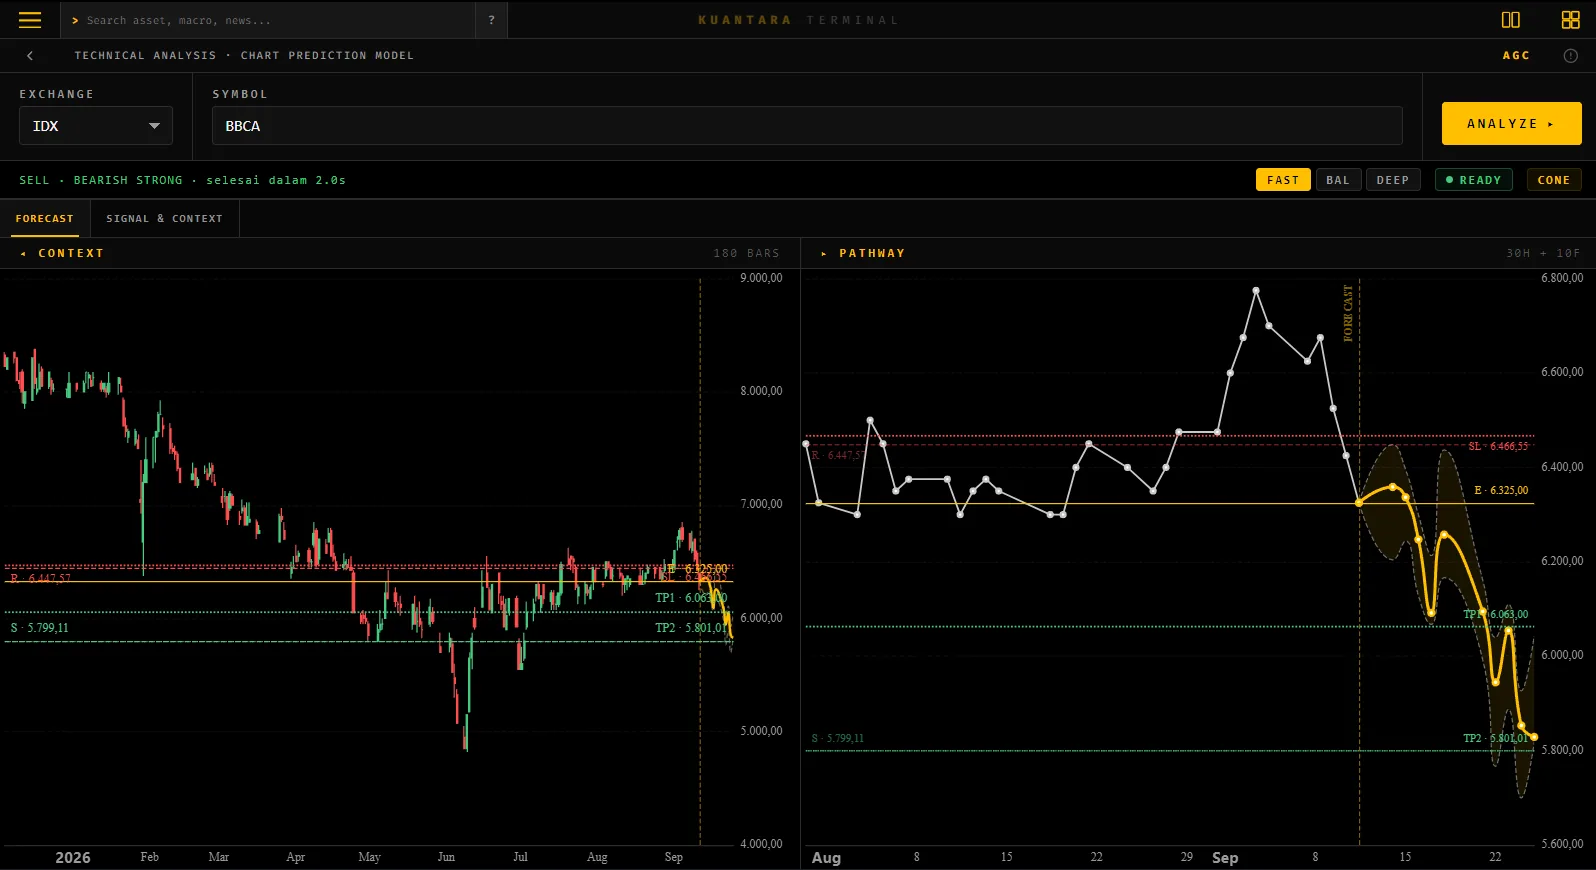This screenshot has width=1596, height=870.
Task: Focus the BBCA symbol input field
Action: pos(807,126)
